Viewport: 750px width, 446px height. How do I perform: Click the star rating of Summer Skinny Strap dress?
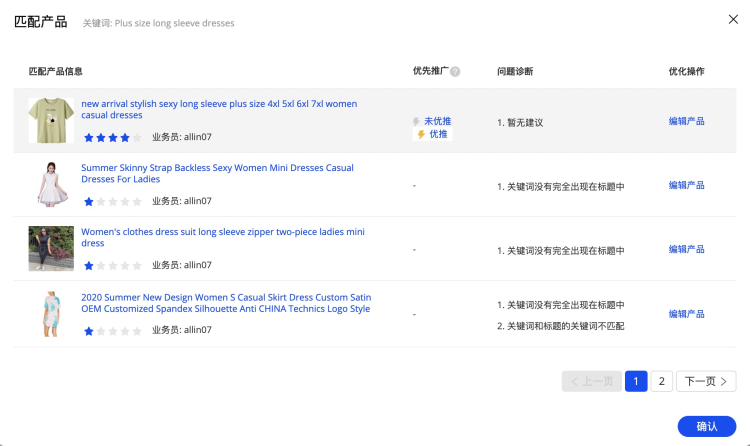113,201
